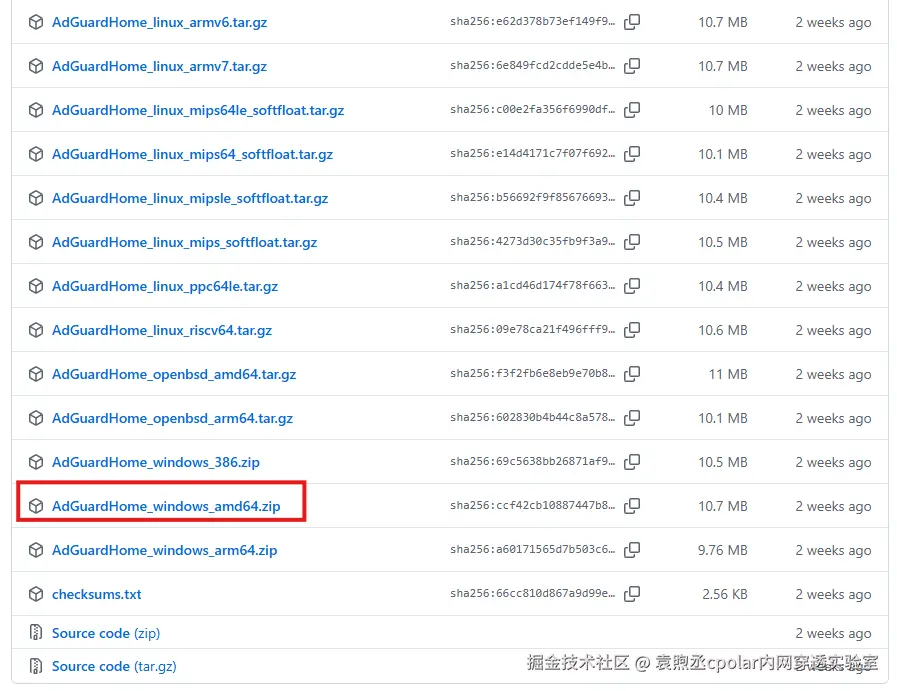Click file-zip icon beside Source code (zip)

click(36, 633)
